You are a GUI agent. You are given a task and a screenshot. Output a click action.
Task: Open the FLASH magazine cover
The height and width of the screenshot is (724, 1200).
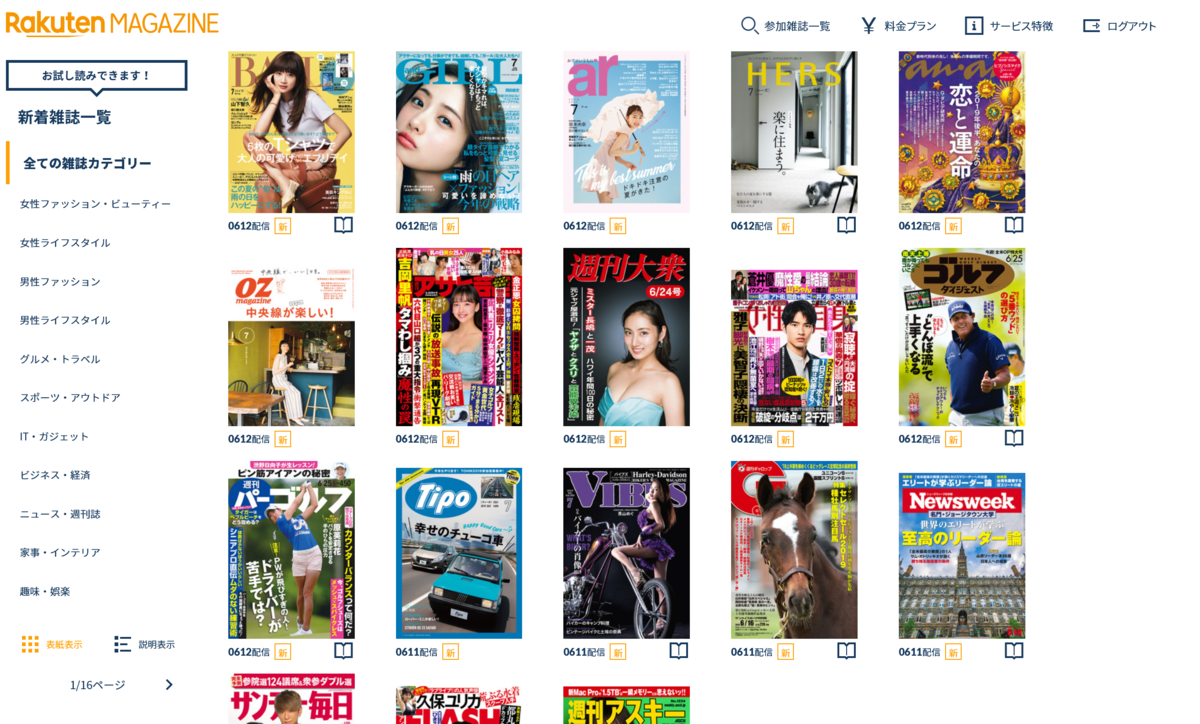tap(459, 705)
